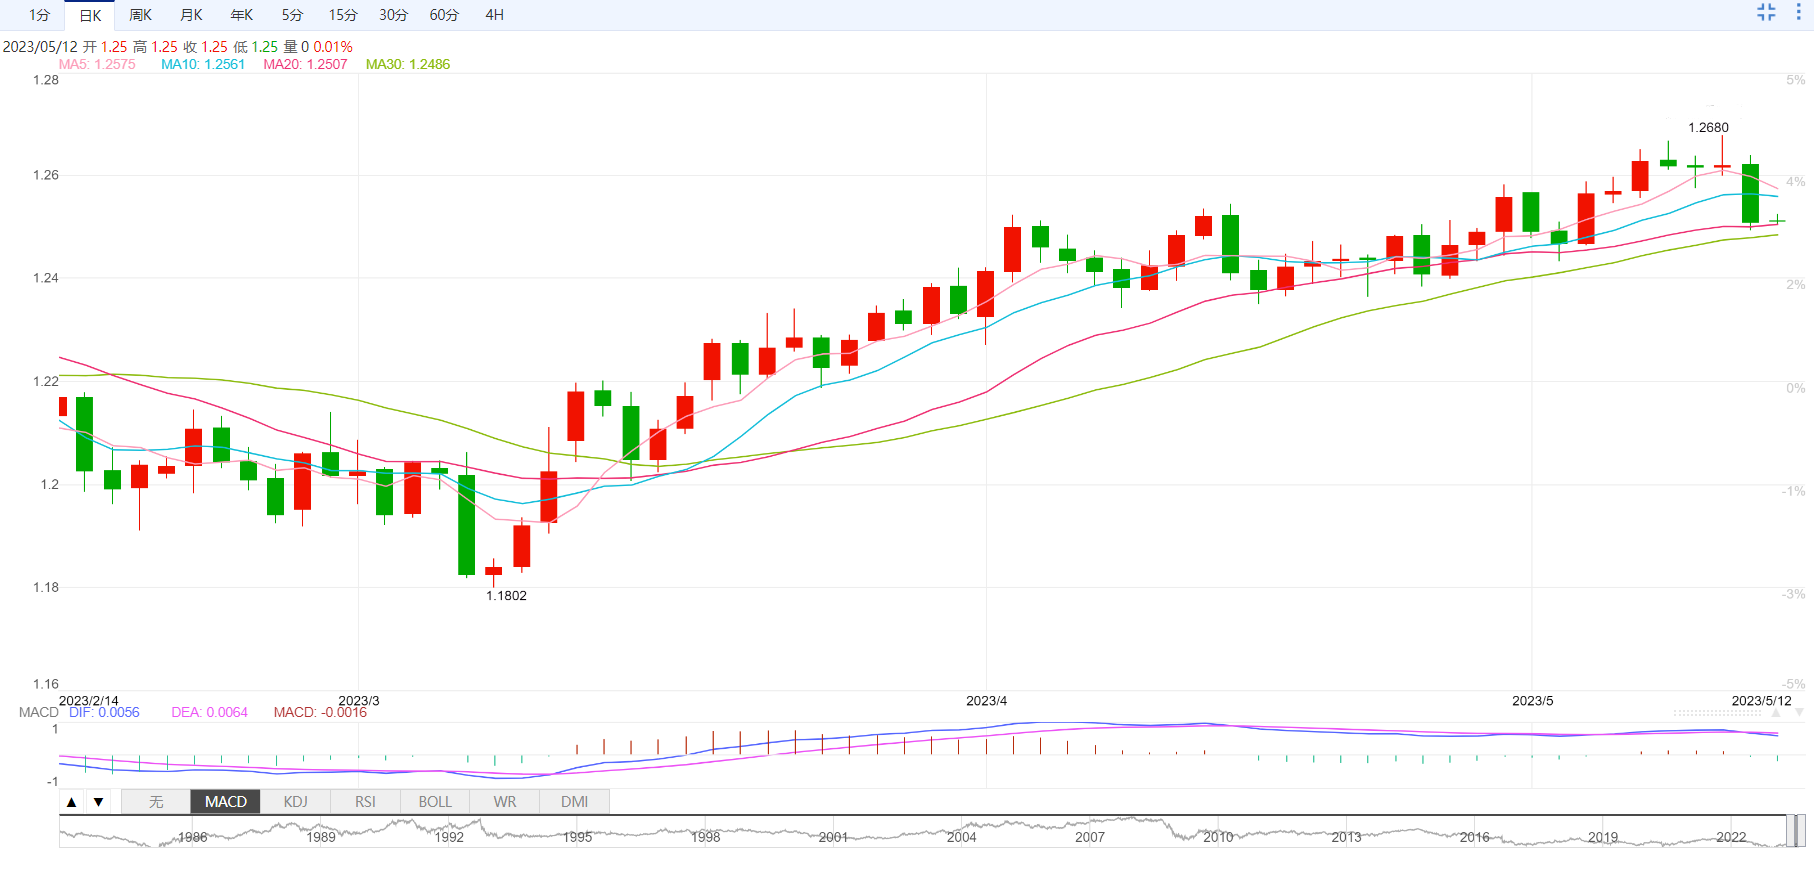Click the 1.16 price axis label
Viewport: 1814px width, 882px height.
(46, 684)
